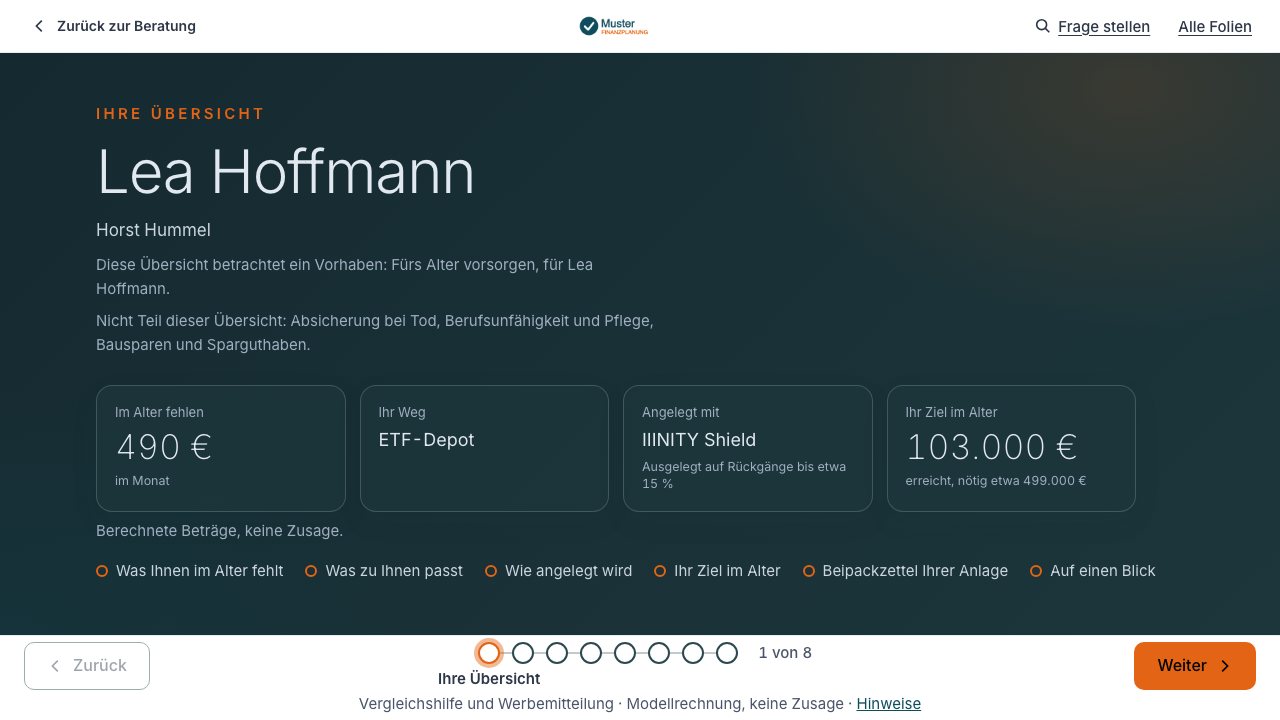Viewport: 1280px width, 720px height.
Task: Click the Im Alter fehlen 490 € card
Action: 221,449
